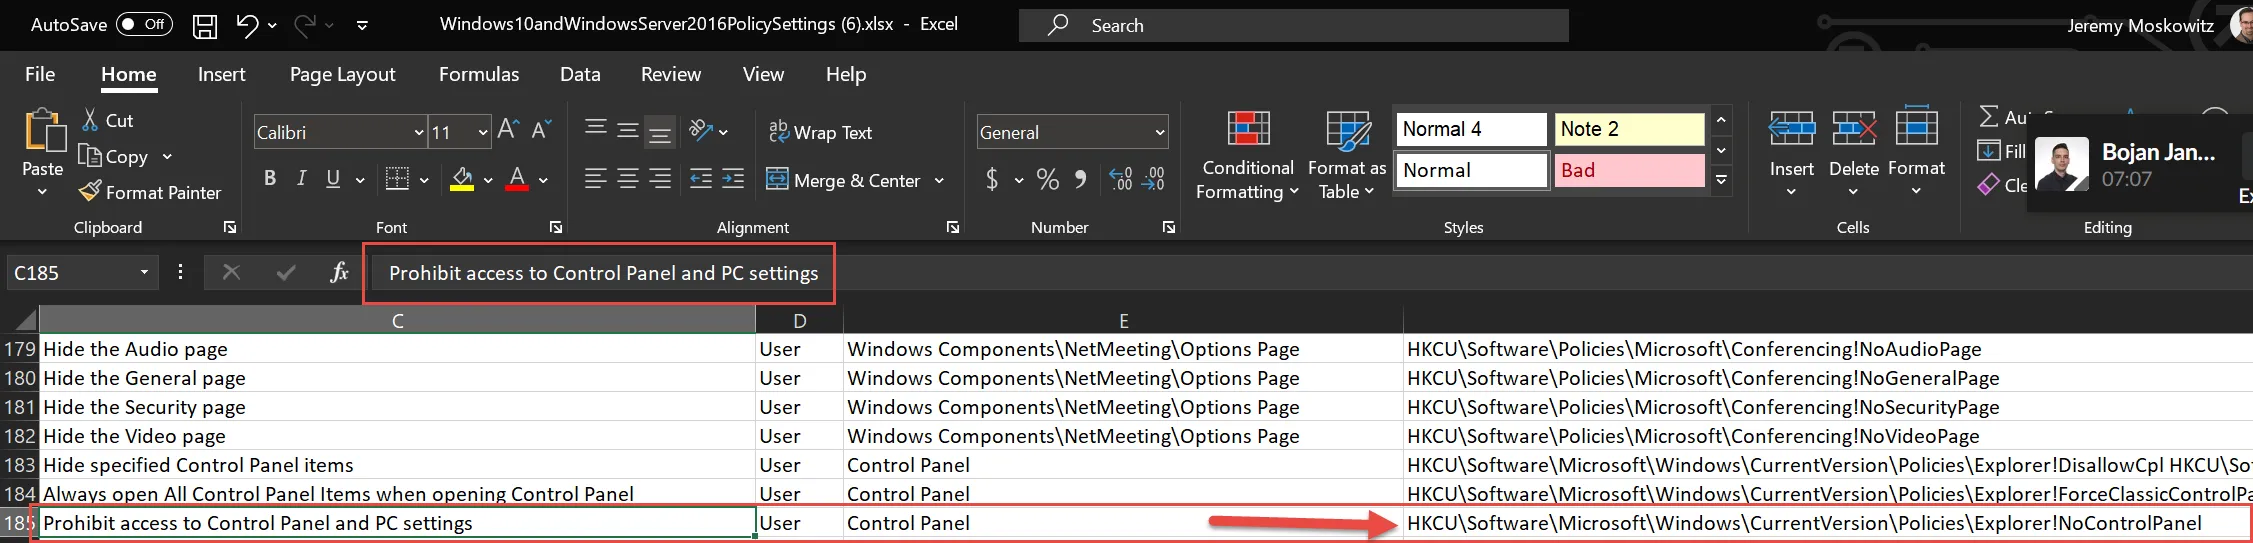This screenshot has width=2253, height=543.
Task: Toggle Bold formatting
Action: tap(269, 179)
